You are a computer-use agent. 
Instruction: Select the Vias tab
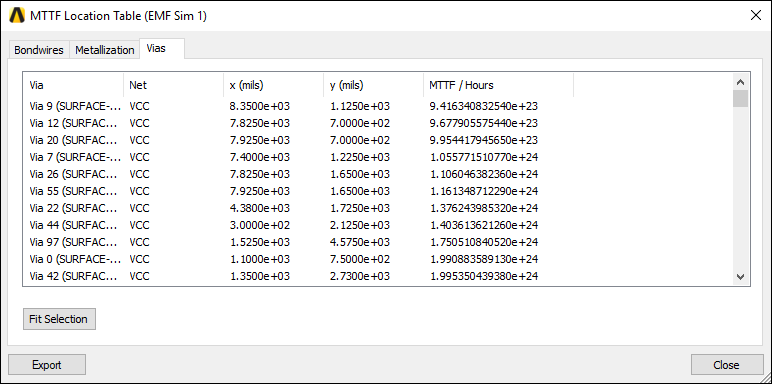coord(162,49)
